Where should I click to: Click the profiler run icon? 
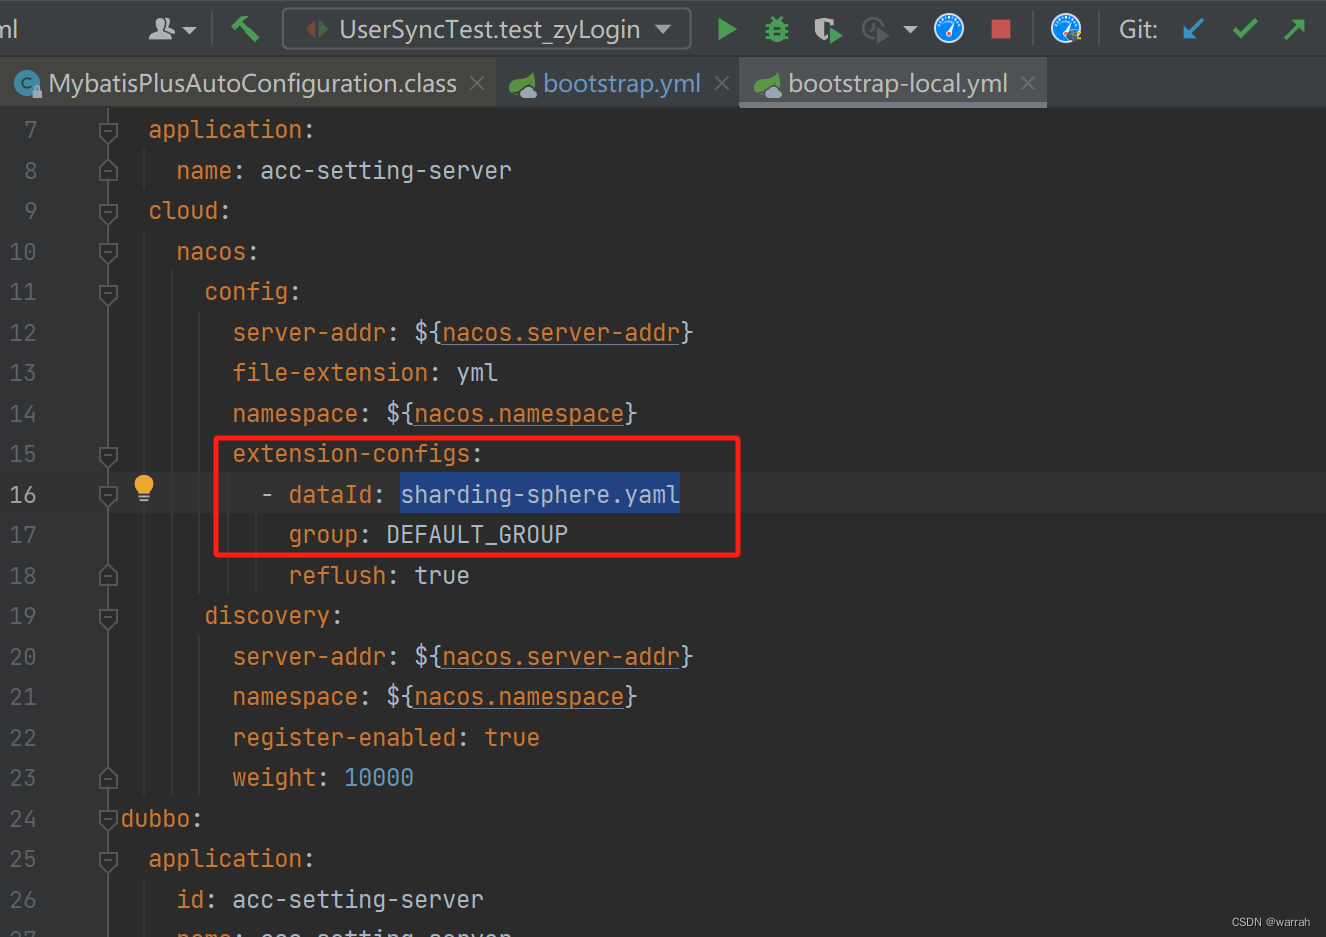875,29
